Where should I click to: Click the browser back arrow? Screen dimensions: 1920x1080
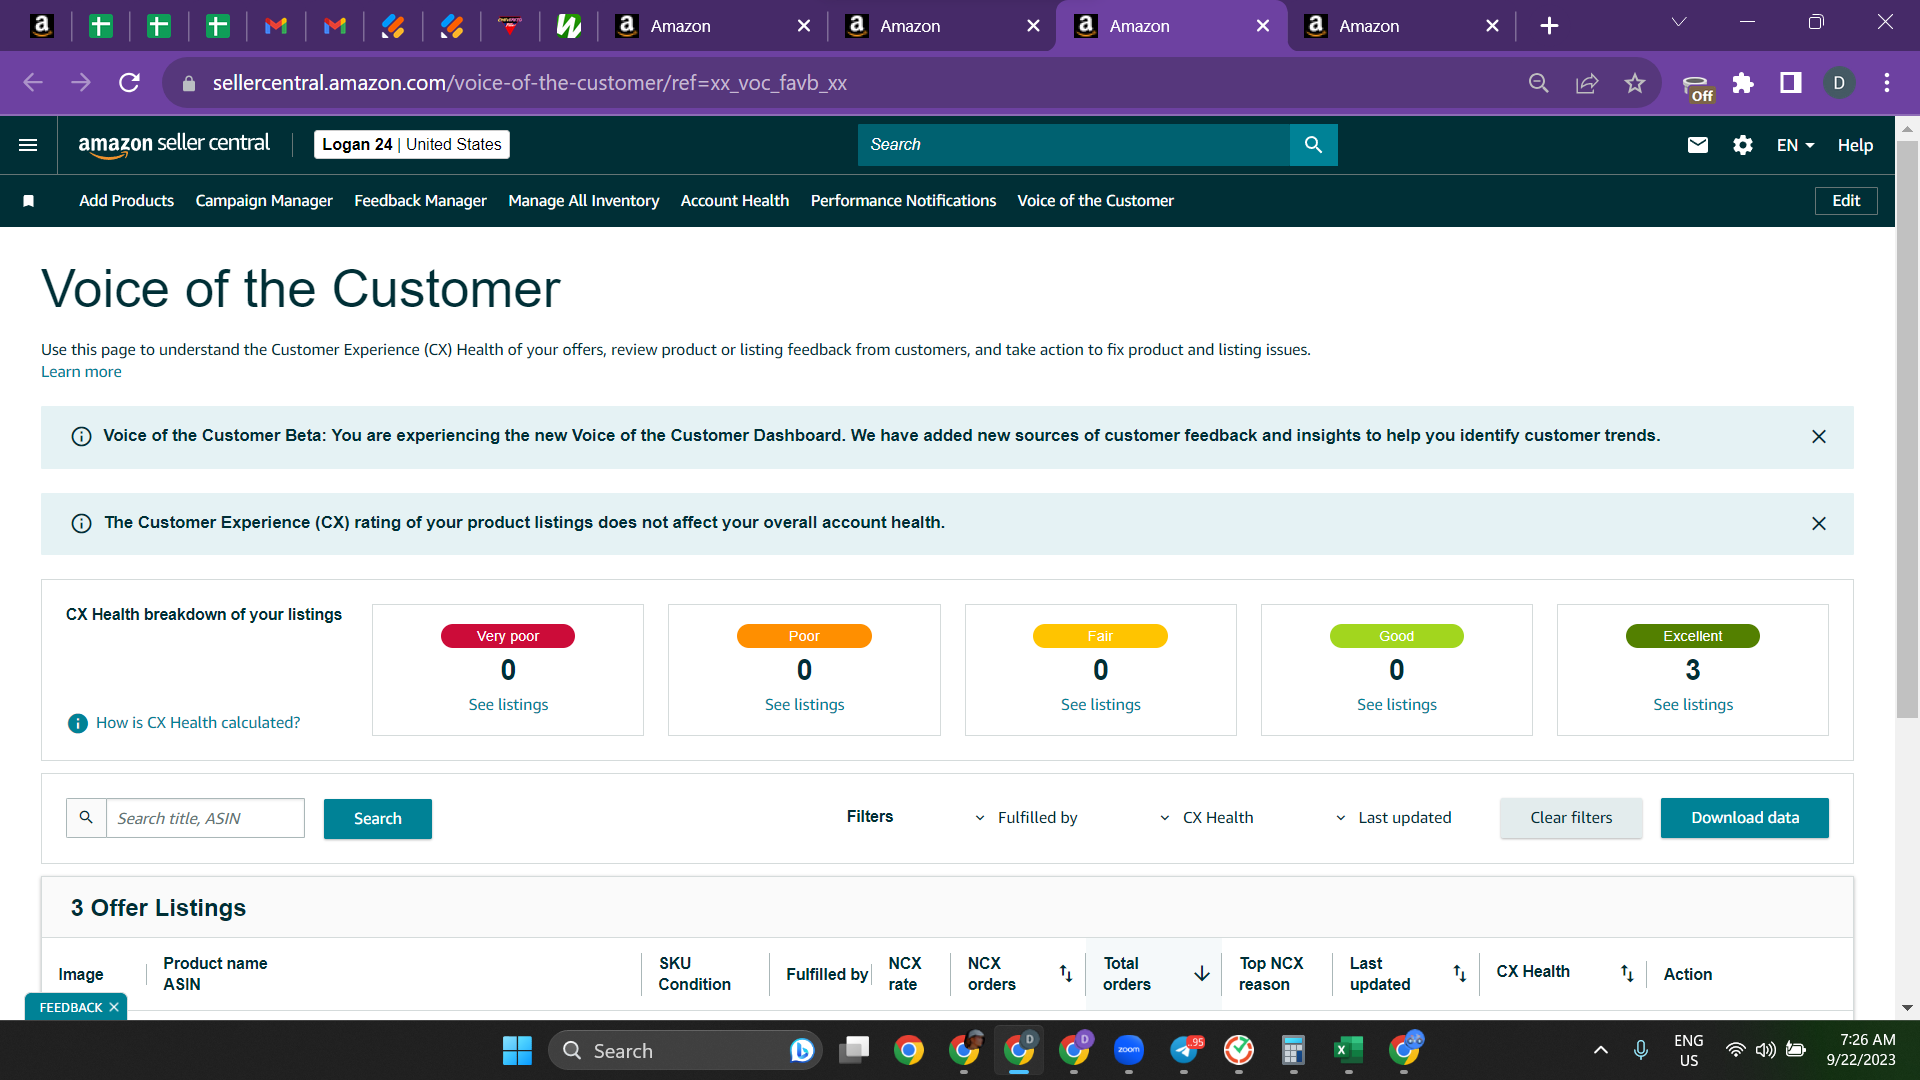[33, 83]
